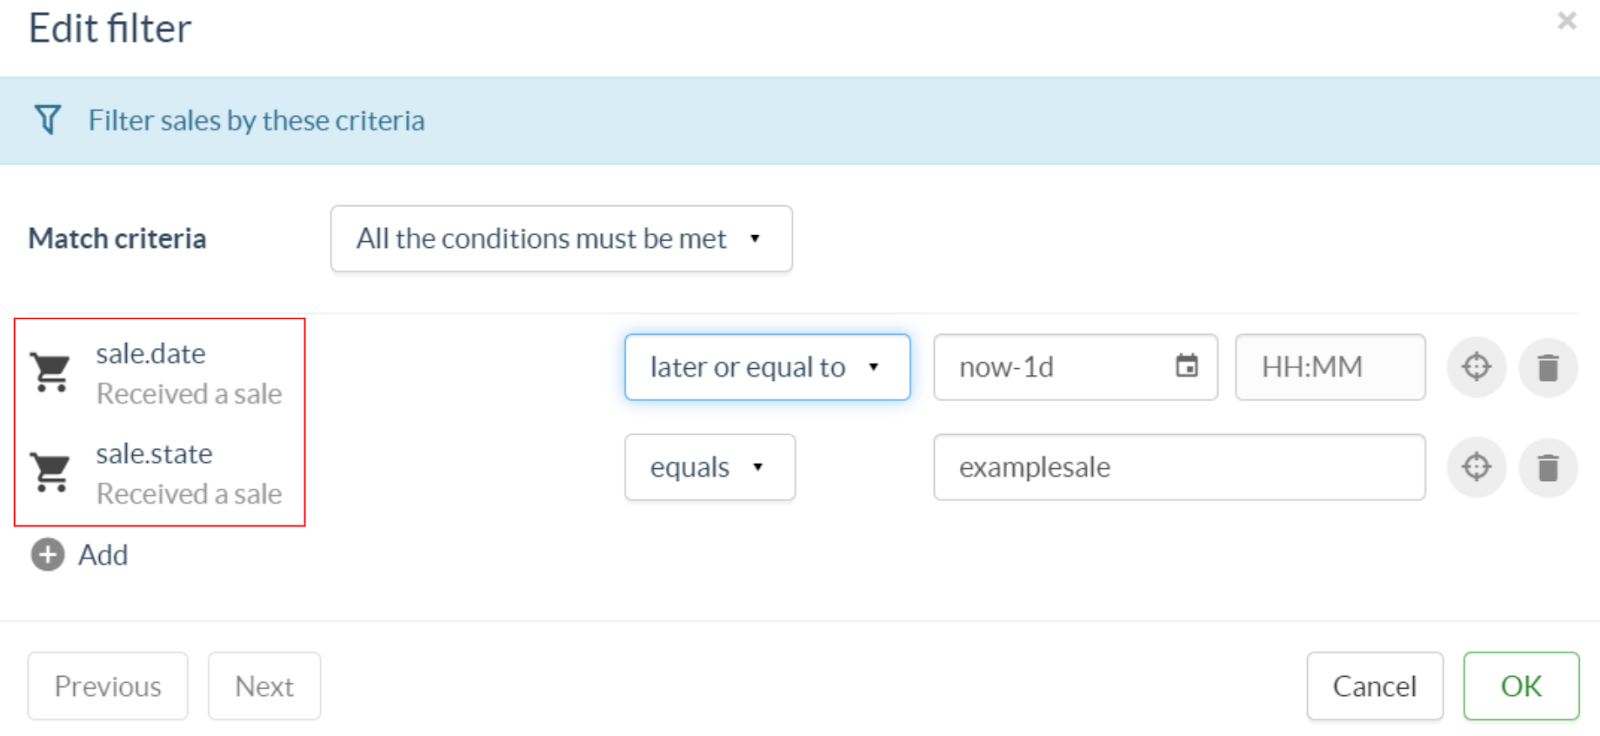Viewport: 1600px width, 736px height.
Task: Click the Previous button
Action: point(107,686)
